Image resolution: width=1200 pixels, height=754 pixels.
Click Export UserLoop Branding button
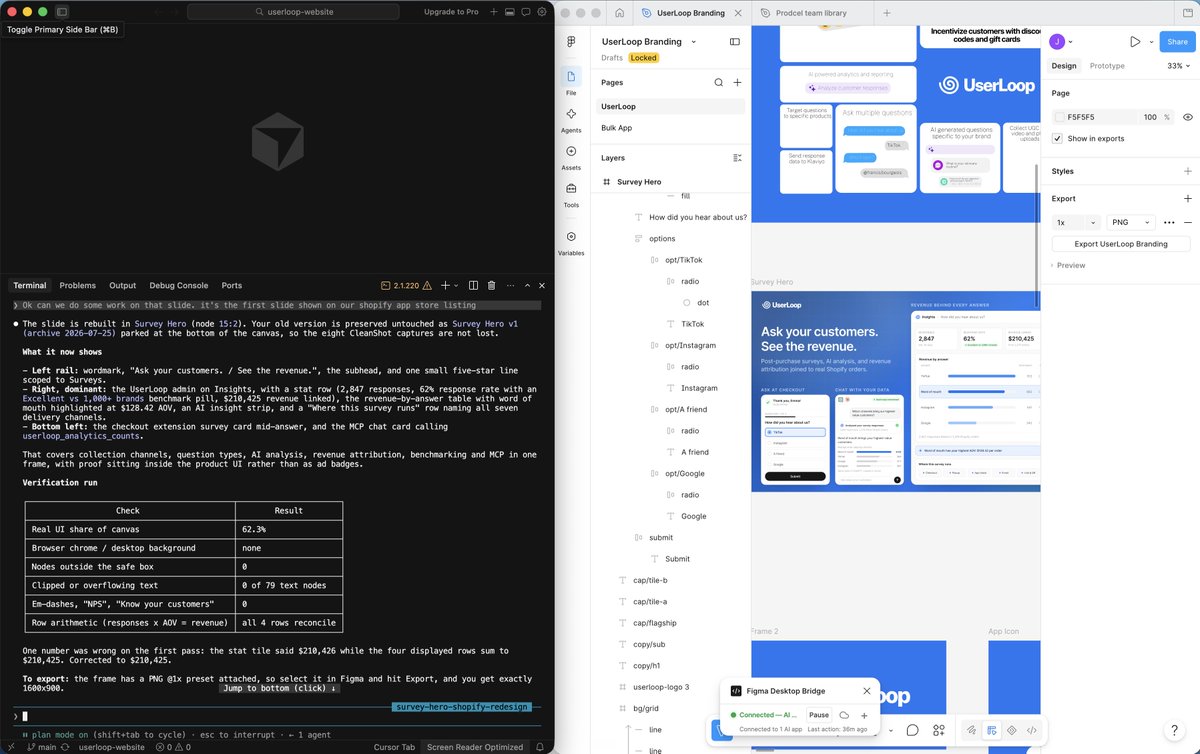[x=1121, y=244]
